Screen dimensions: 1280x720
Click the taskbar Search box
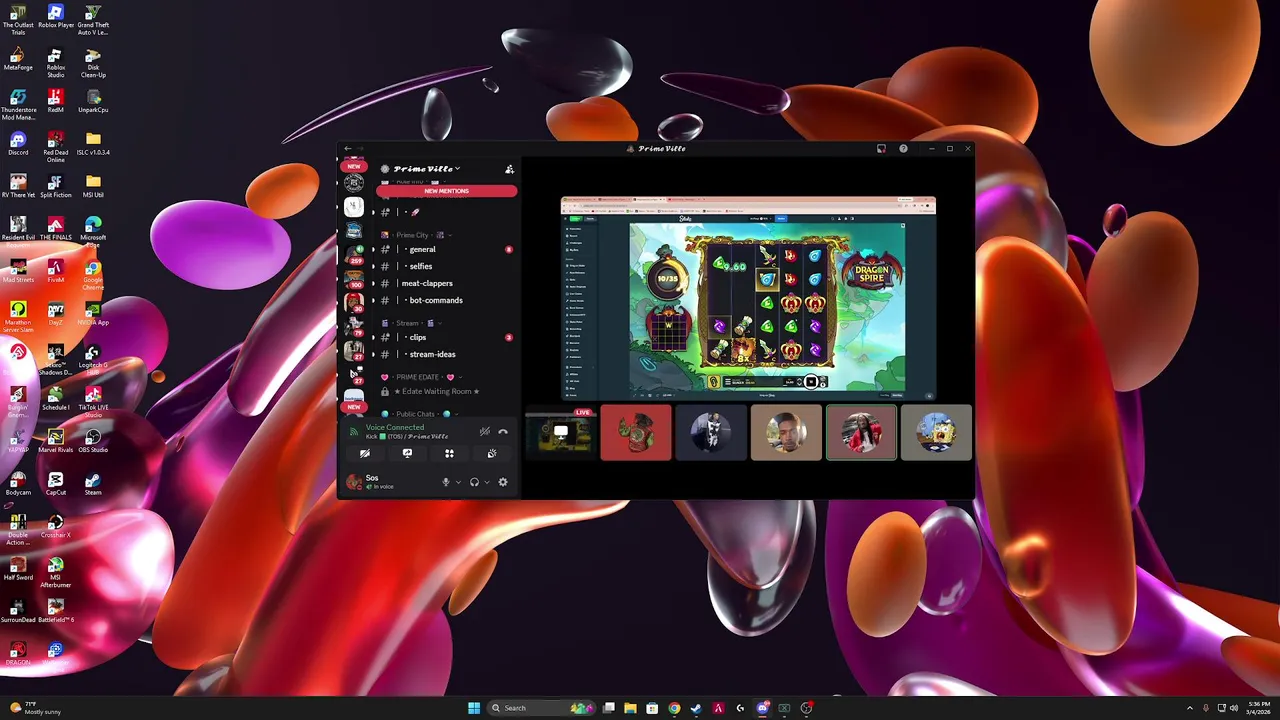coord(542,708)
